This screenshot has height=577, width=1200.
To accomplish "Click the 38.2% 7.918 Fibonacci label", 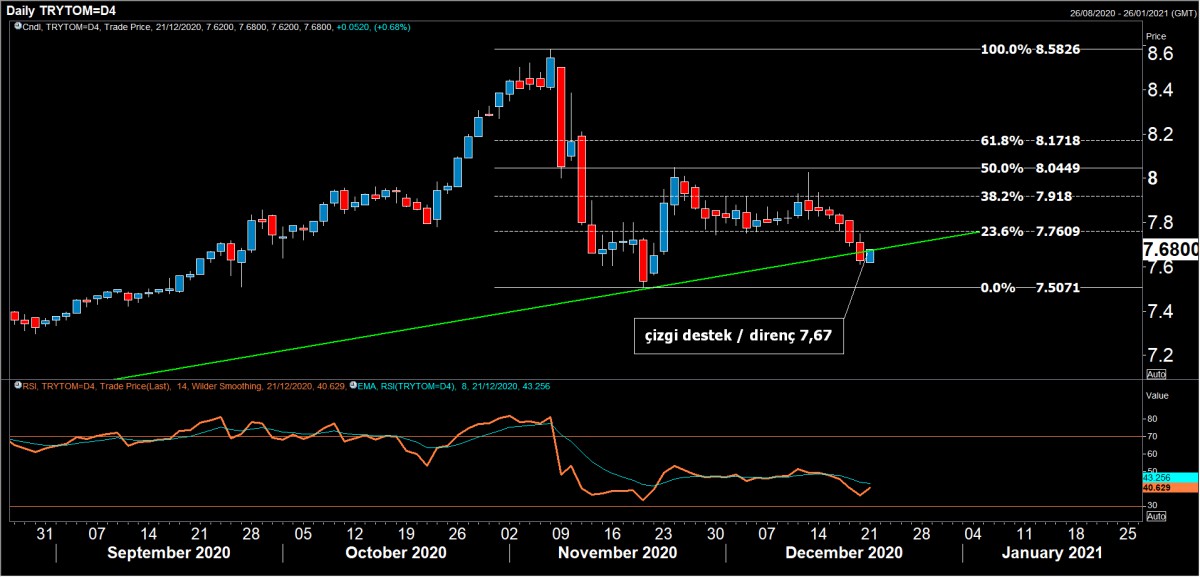I will pos(1030,196).
